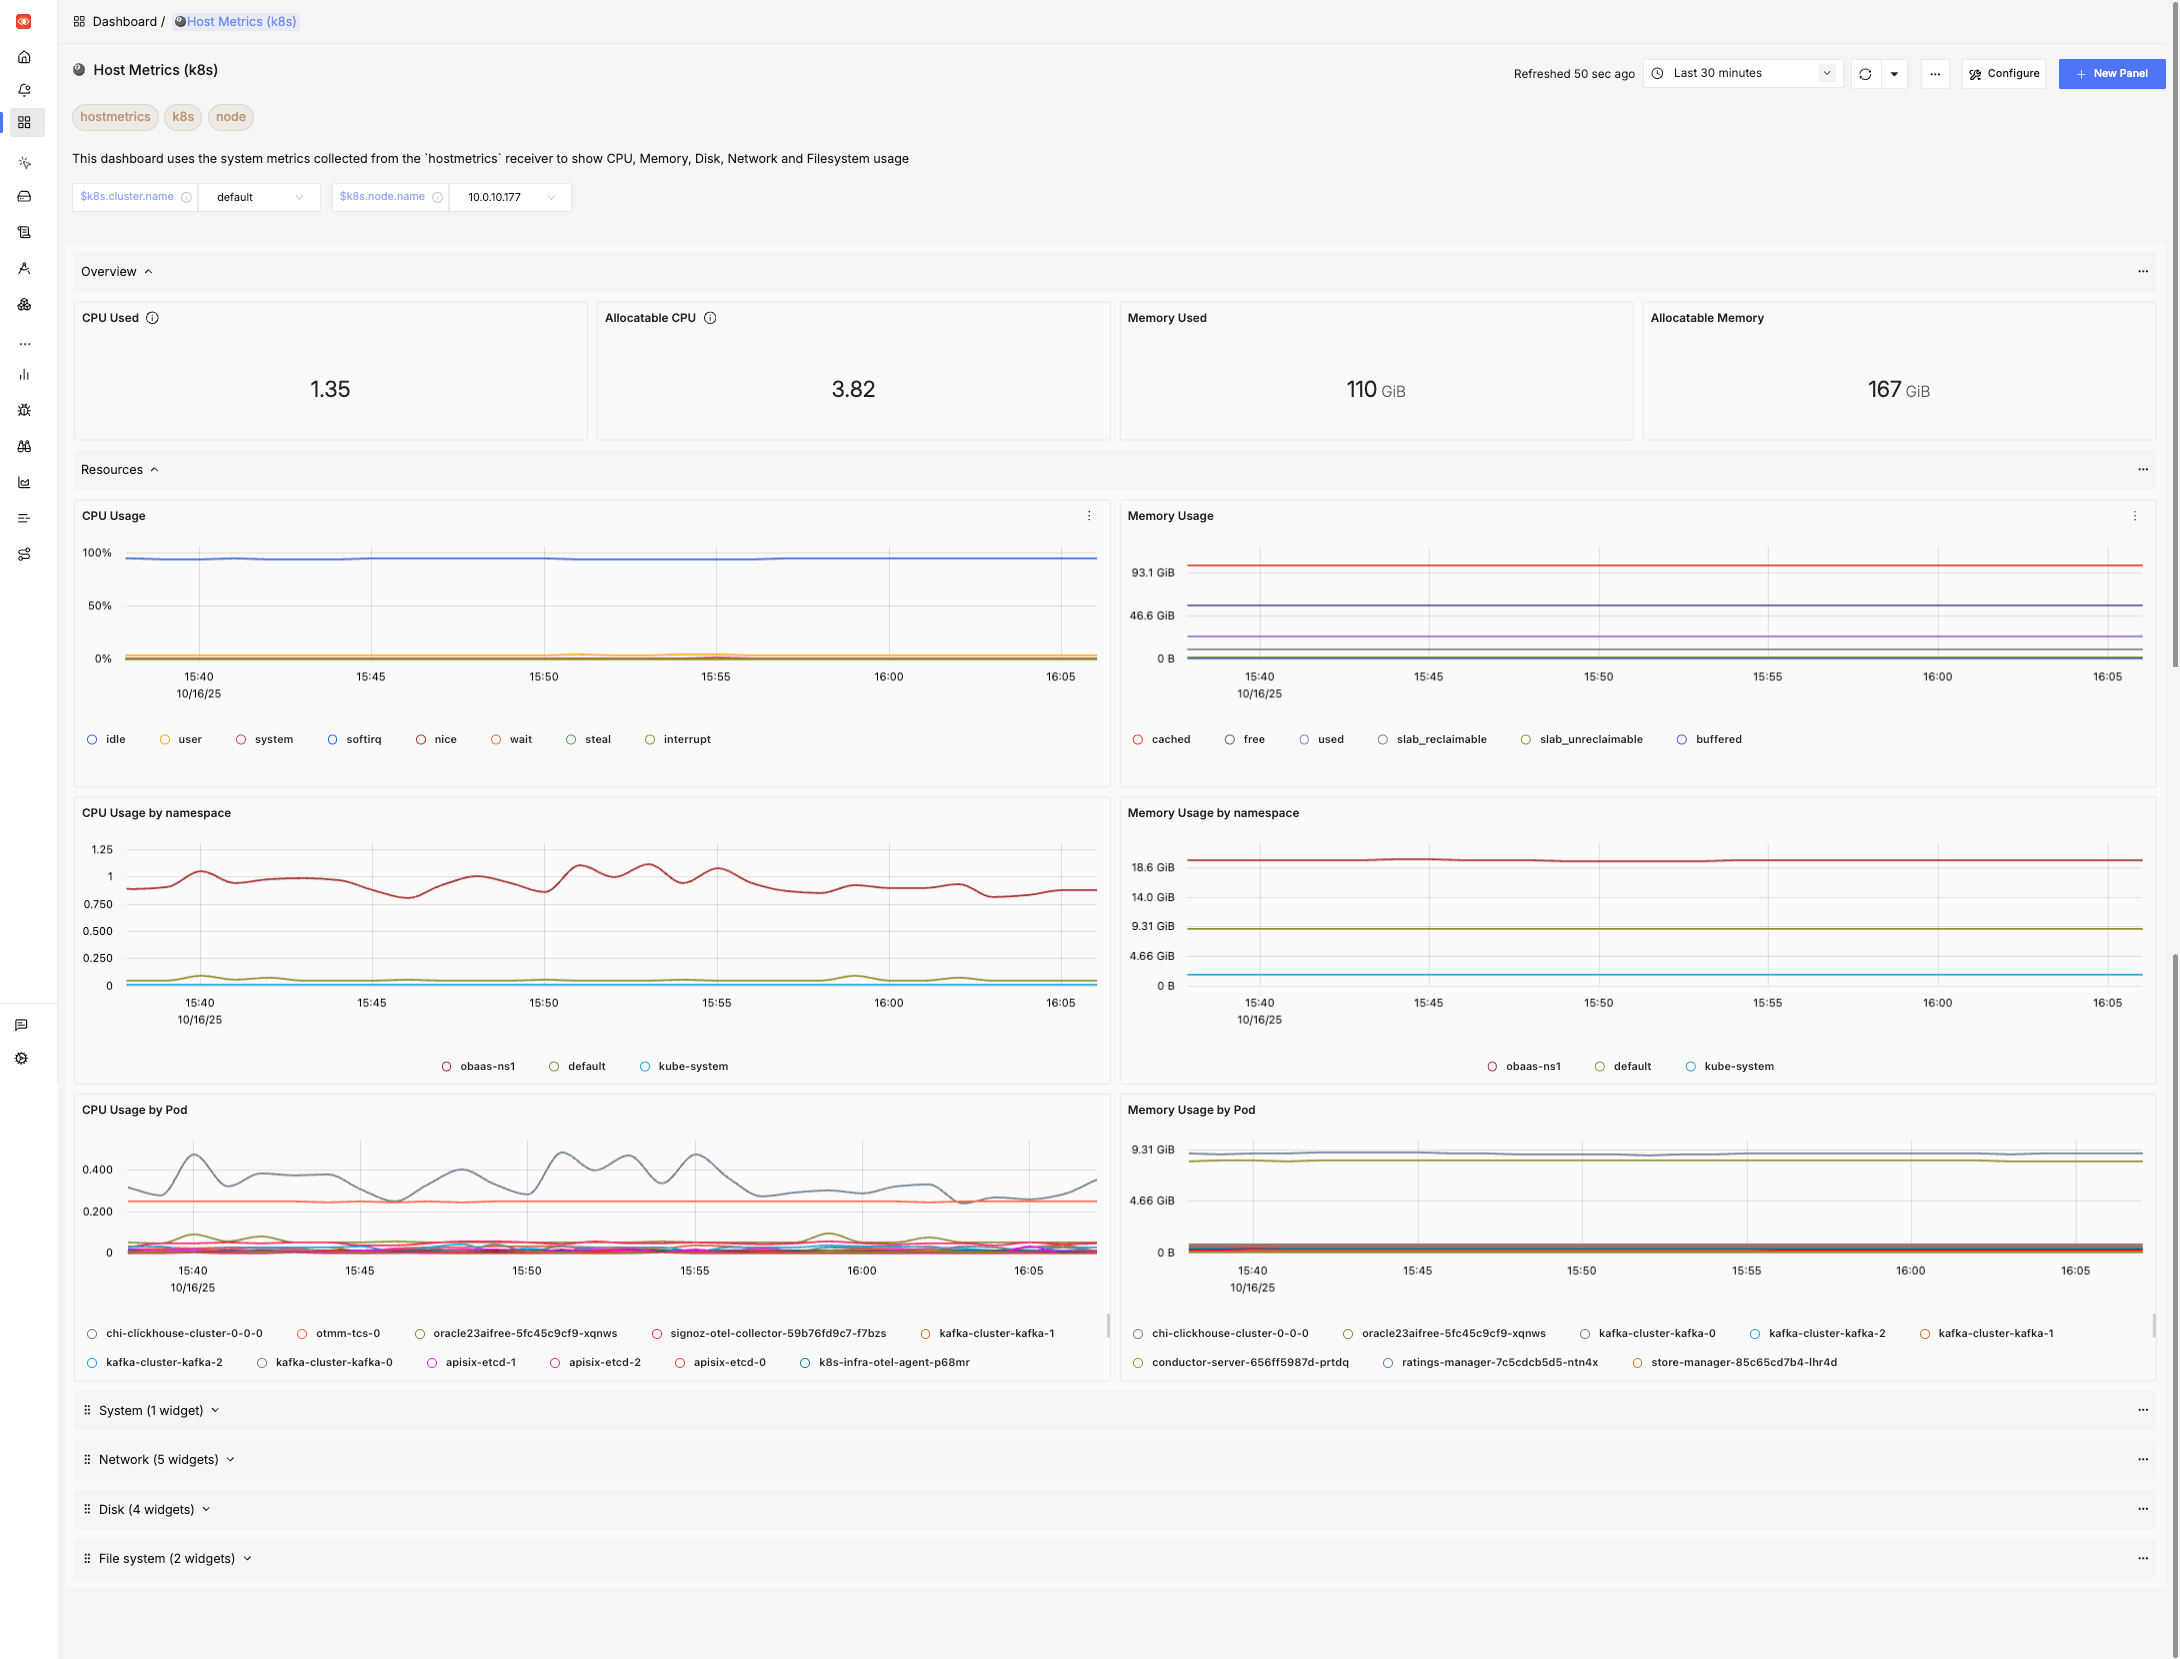Open the CPU Usage panel kebab menu
This screenshot has height=1659, width=2180.
[1089, 515]
